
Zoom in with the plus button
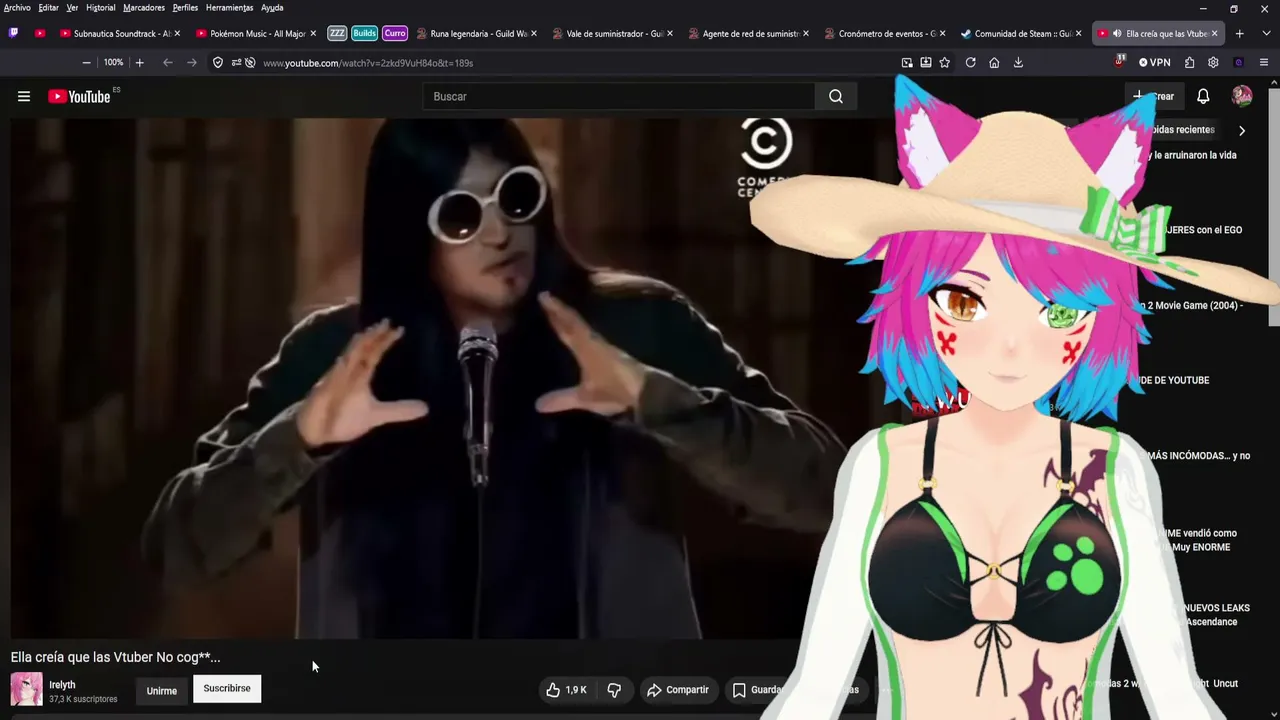pos(139,62)
